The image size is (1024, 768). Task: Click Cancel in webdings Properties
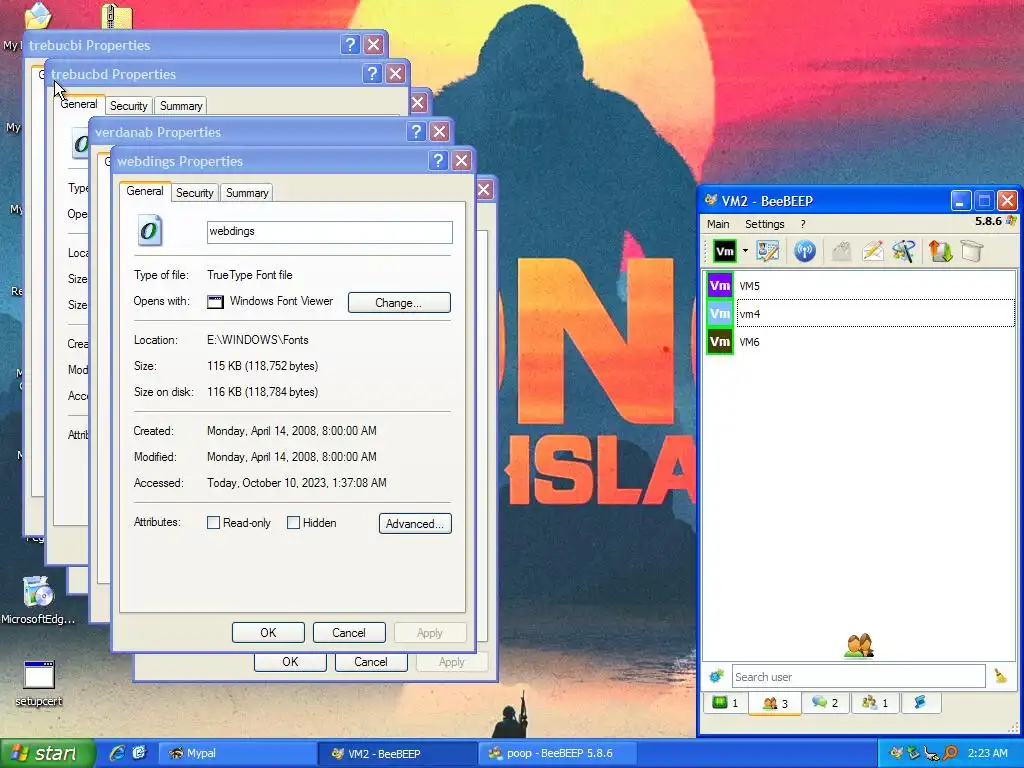pyautogui.click(x=349, y=632)
